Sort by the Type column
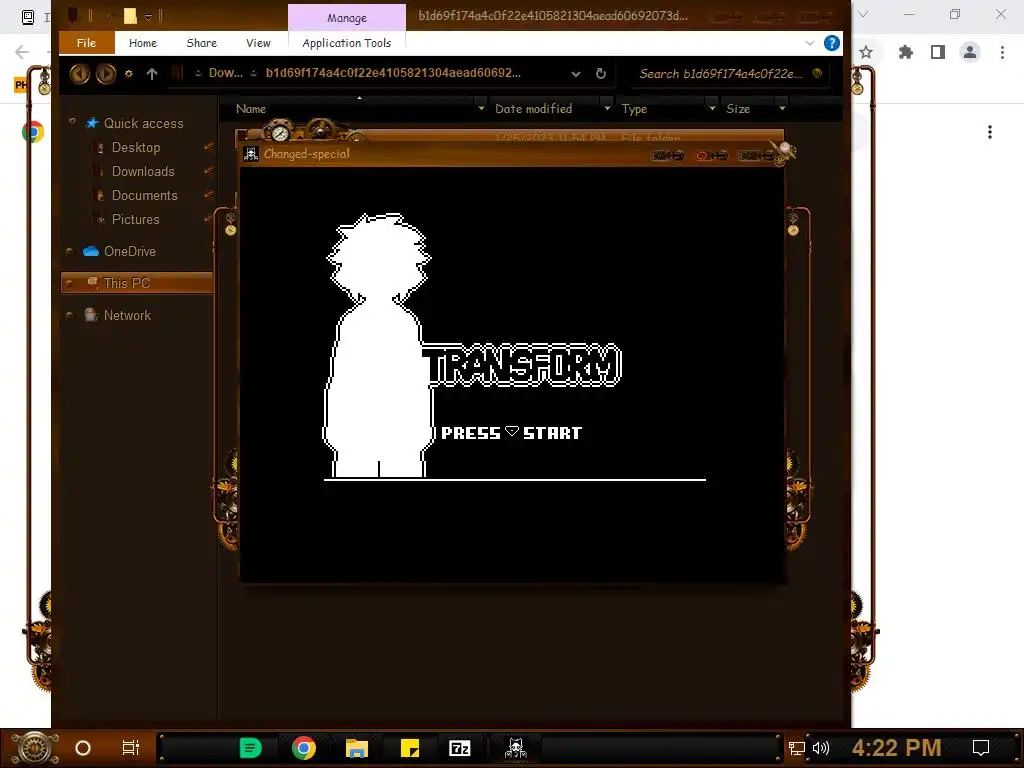 (x=634, y=109)
